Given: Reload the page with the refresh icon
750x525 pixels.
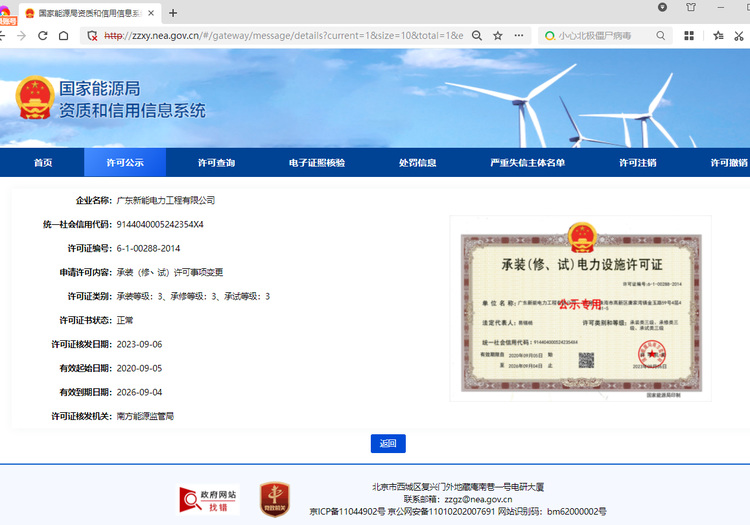Looking at the screenshot, I should tap(43, 35).
